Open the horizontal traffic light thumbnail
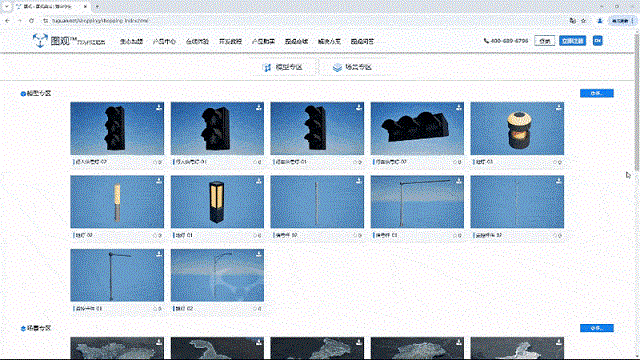The image size is (640, 360). pyautogui.click(x=417, y=129)
